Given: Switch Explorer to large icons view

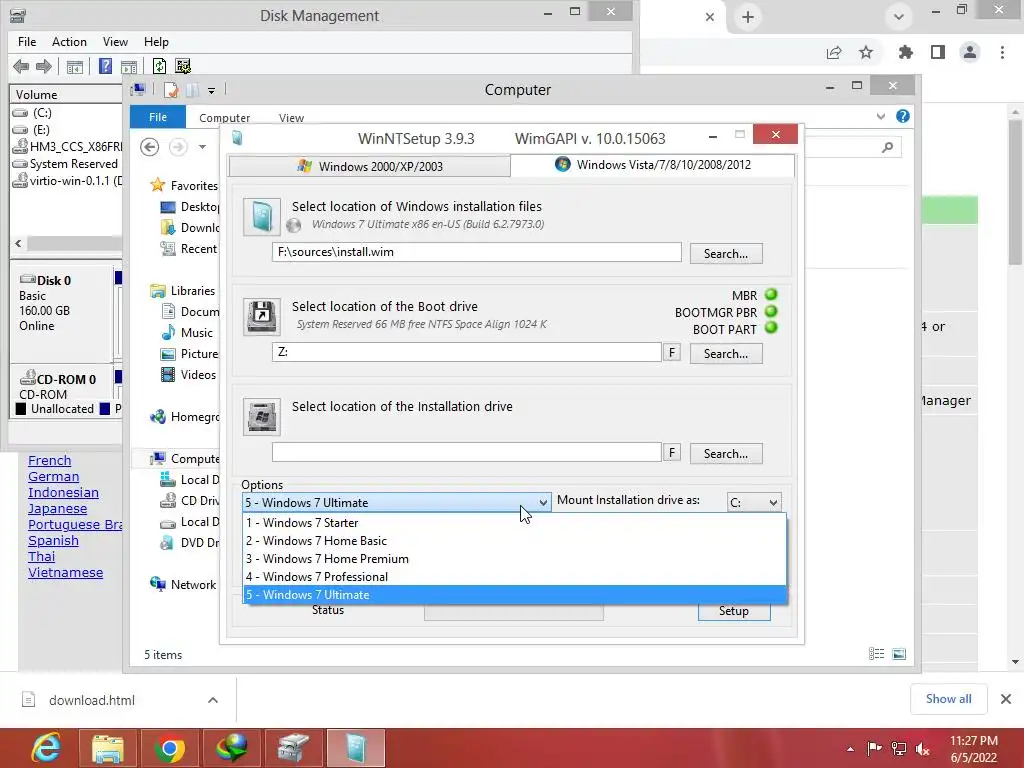Looking at the screenshot, I should [899, 654].
